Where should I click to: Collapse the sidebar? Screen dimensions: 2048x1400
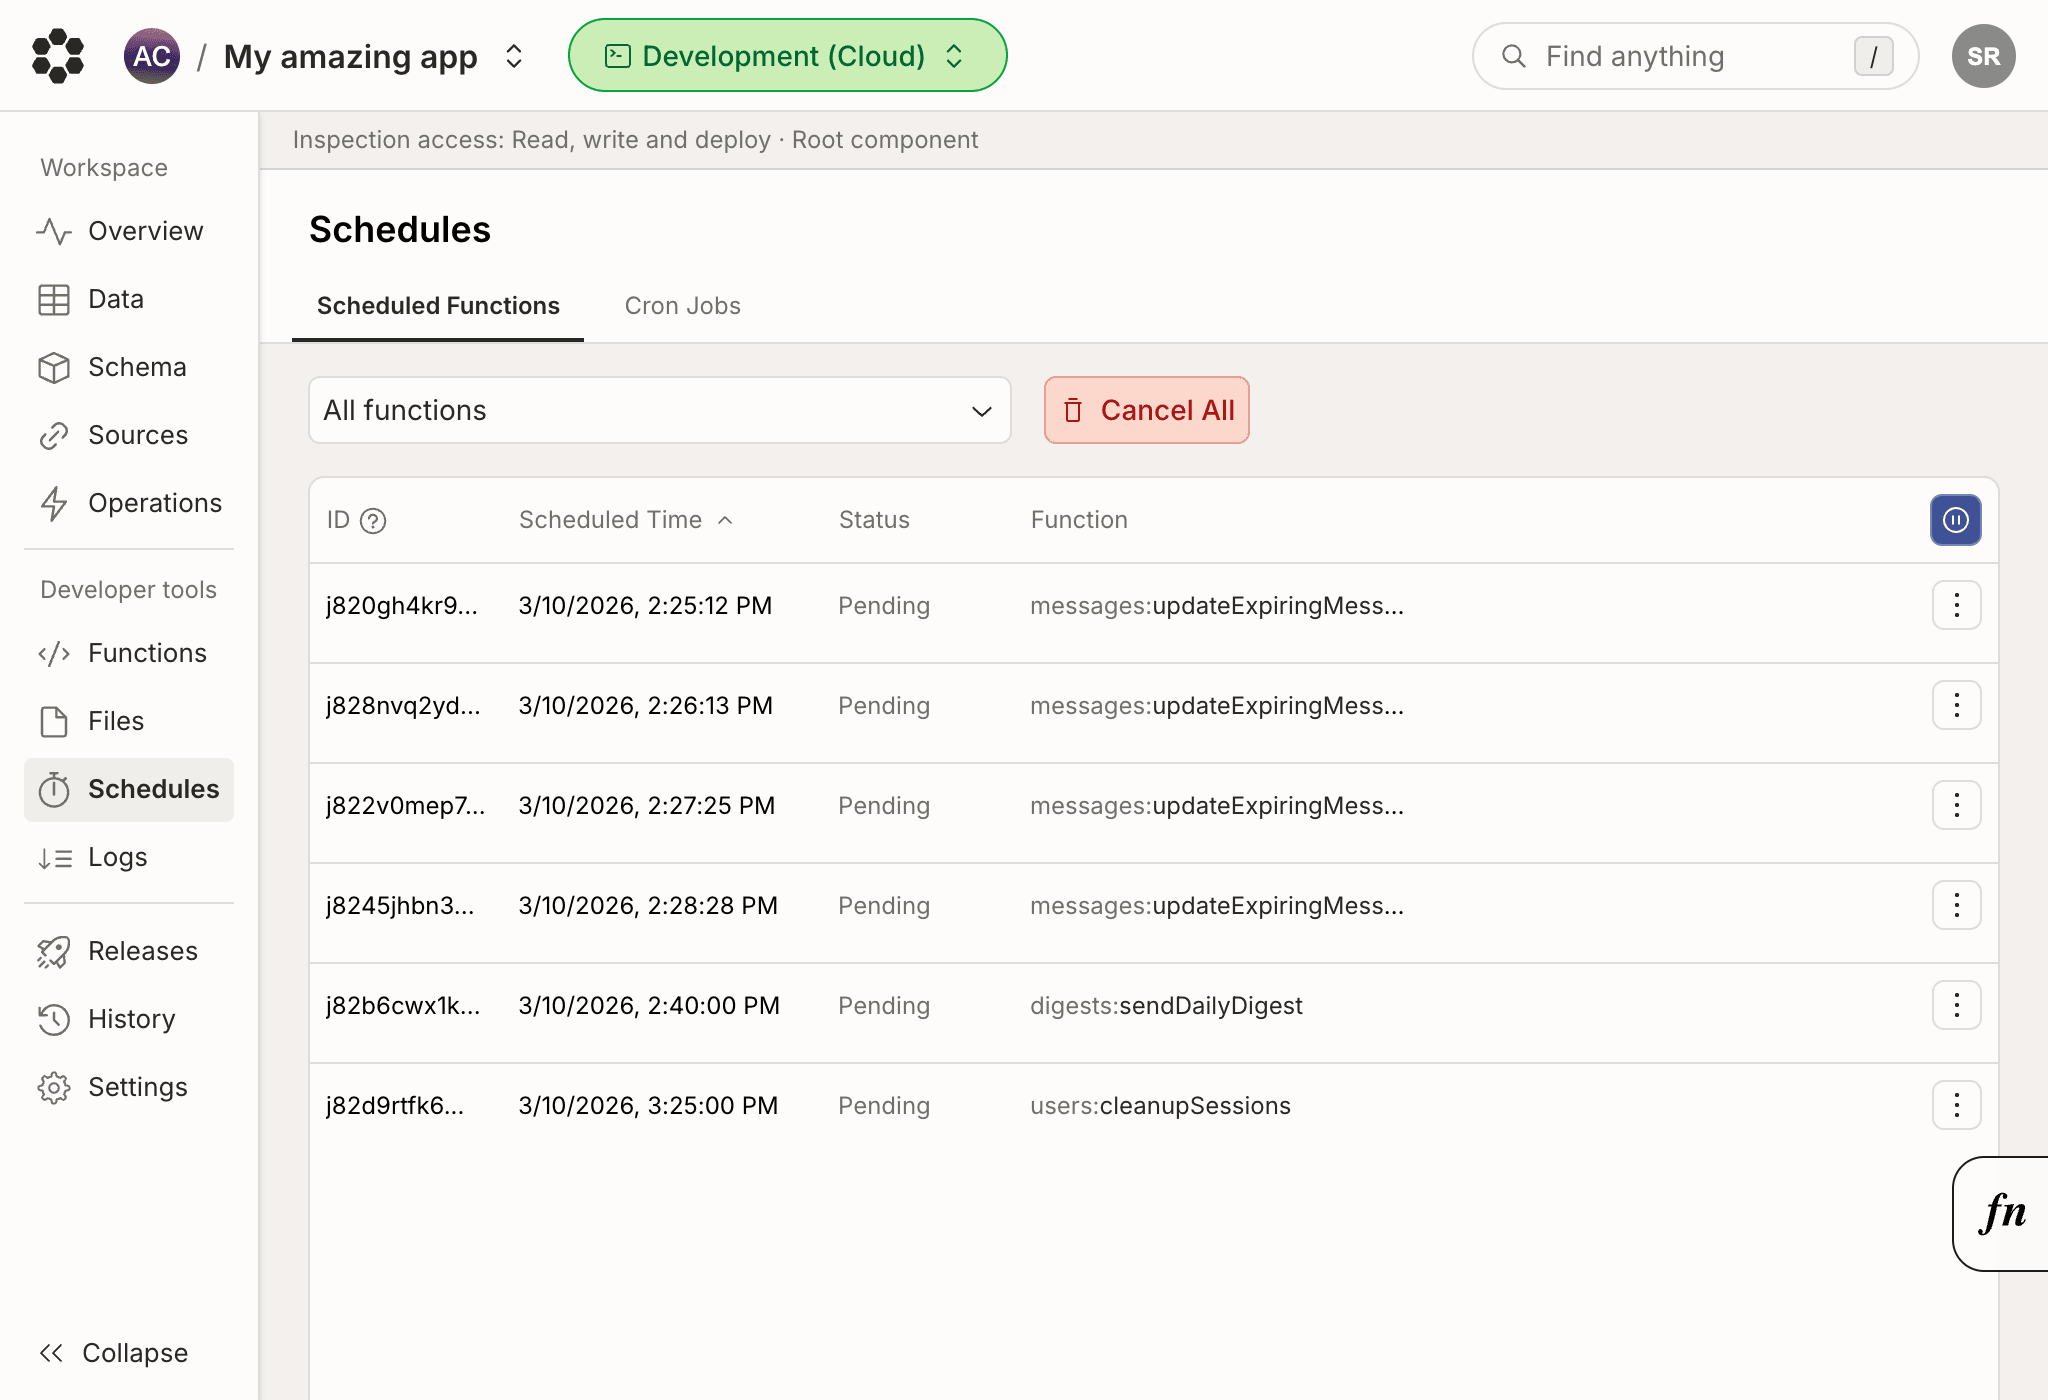tap(113, 1353)
